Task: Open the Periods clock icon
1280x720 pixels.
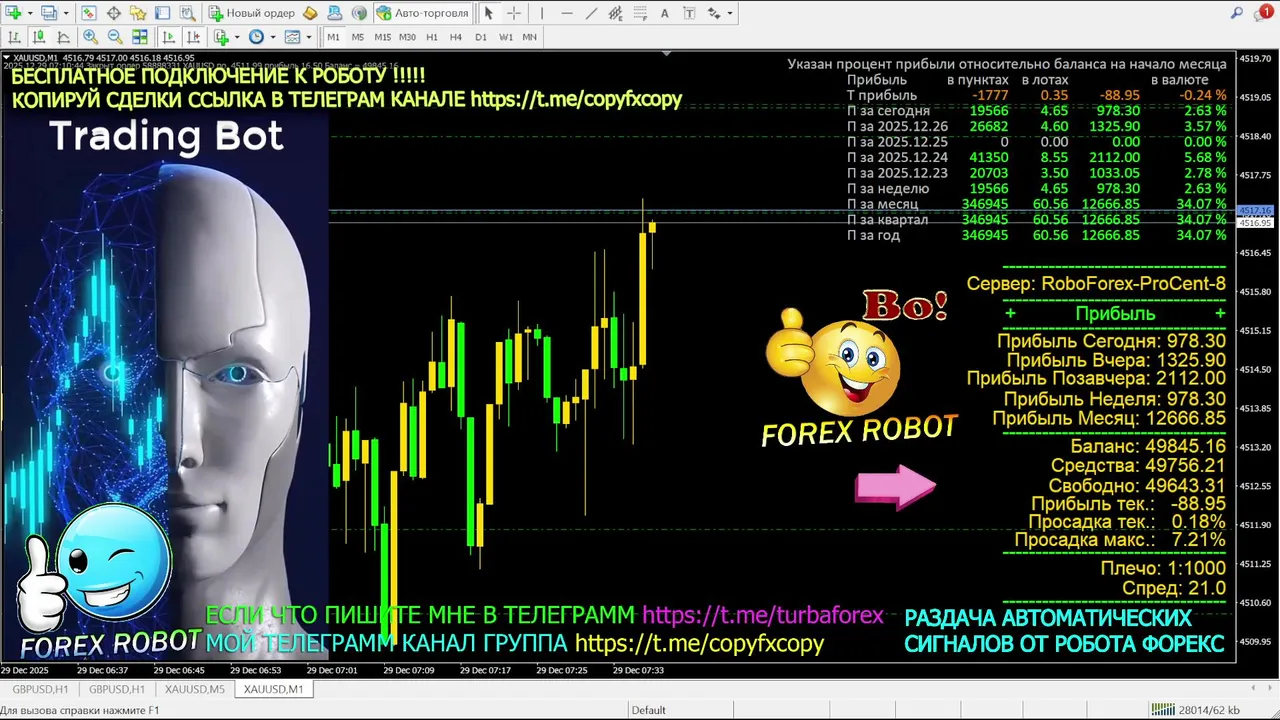Action: 257,37
